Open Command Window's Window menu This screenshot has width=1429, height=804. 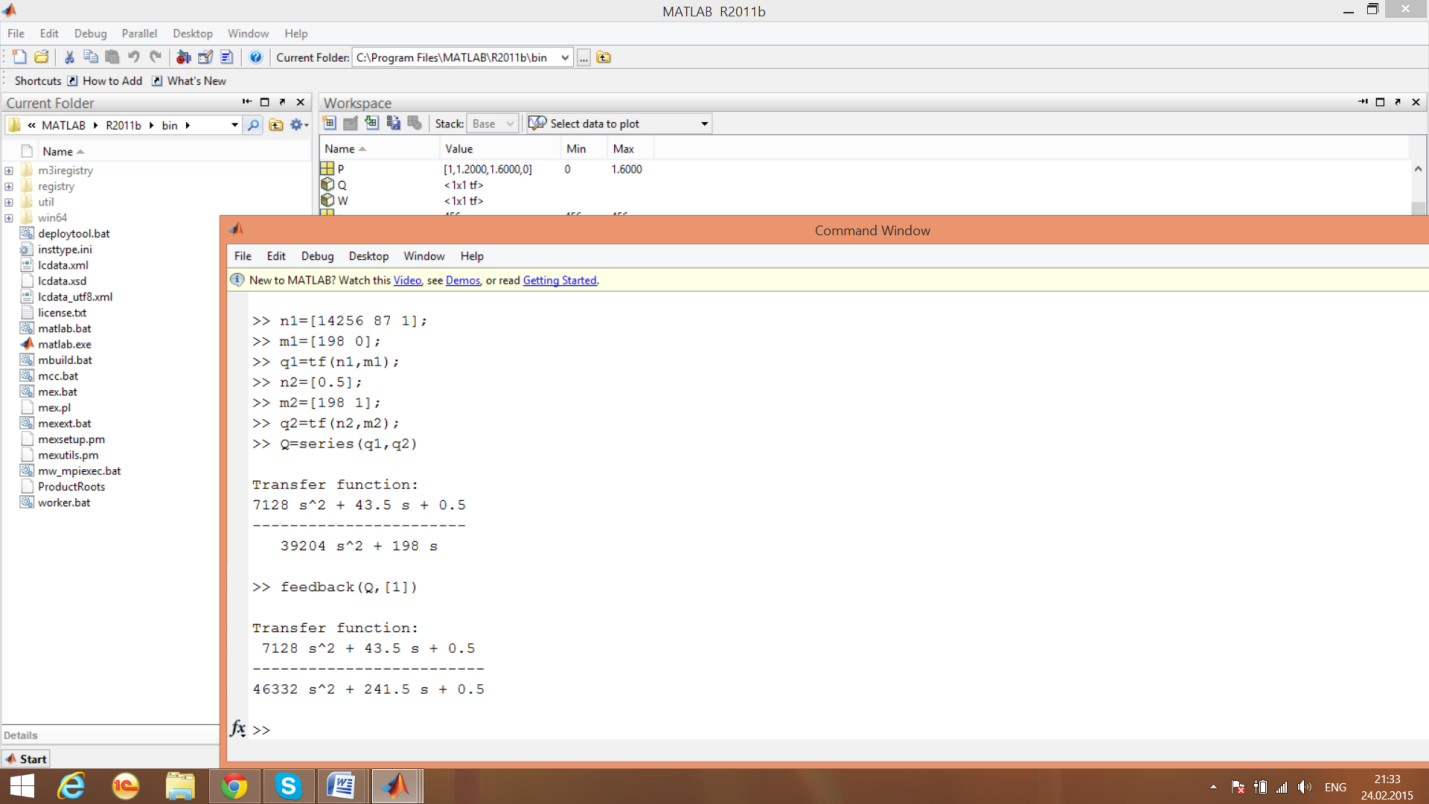(424, 256)
